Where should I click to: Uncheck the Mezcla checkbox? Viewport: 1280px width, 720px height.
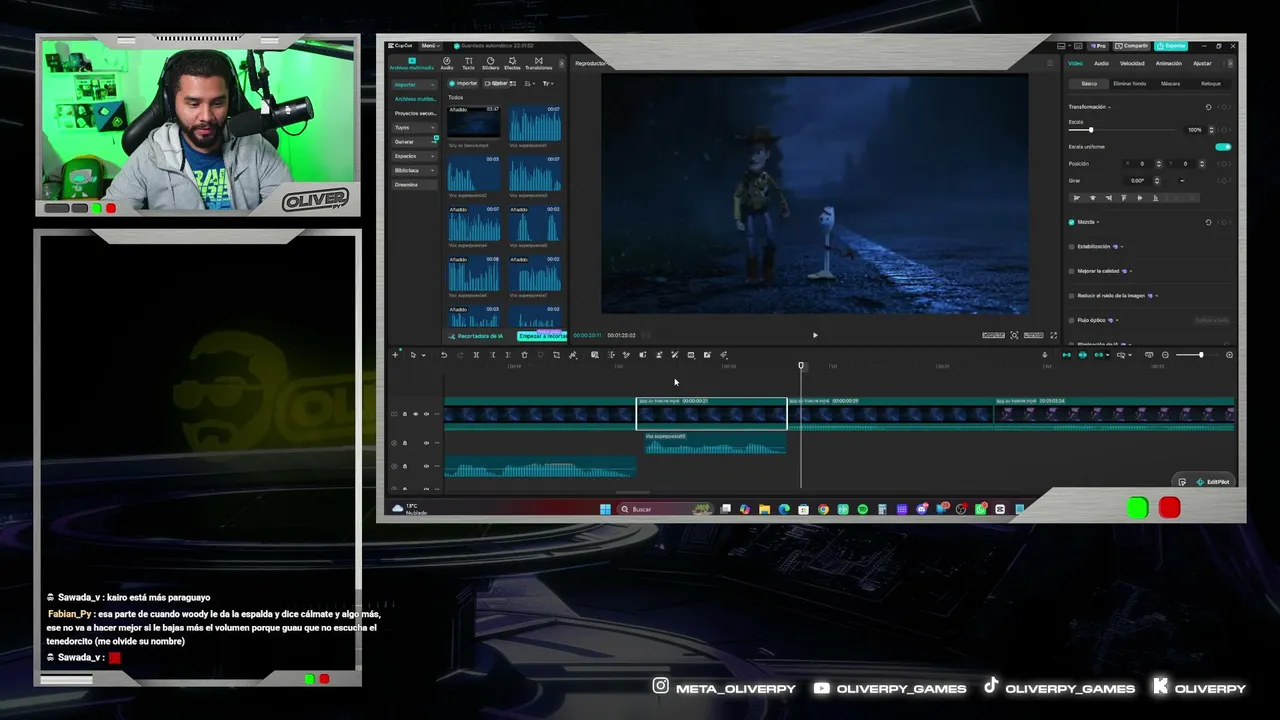pyautogui.click(x=1072, y=222)
